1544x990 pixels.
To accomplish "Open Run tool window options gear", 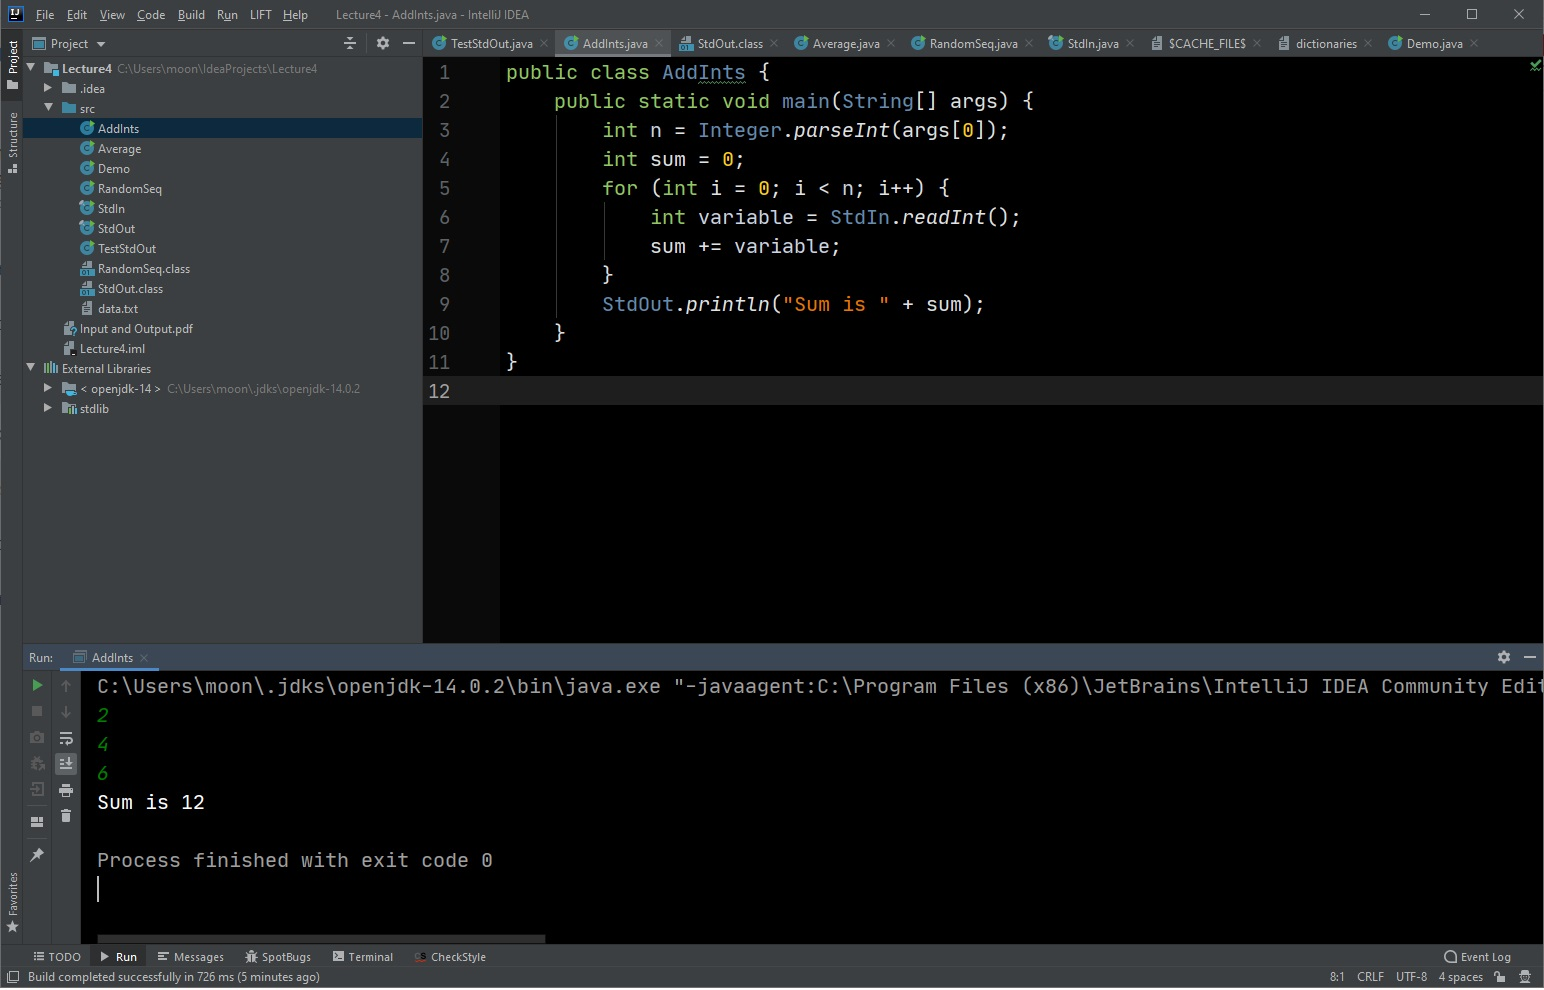I will [x=1504, y=657].
